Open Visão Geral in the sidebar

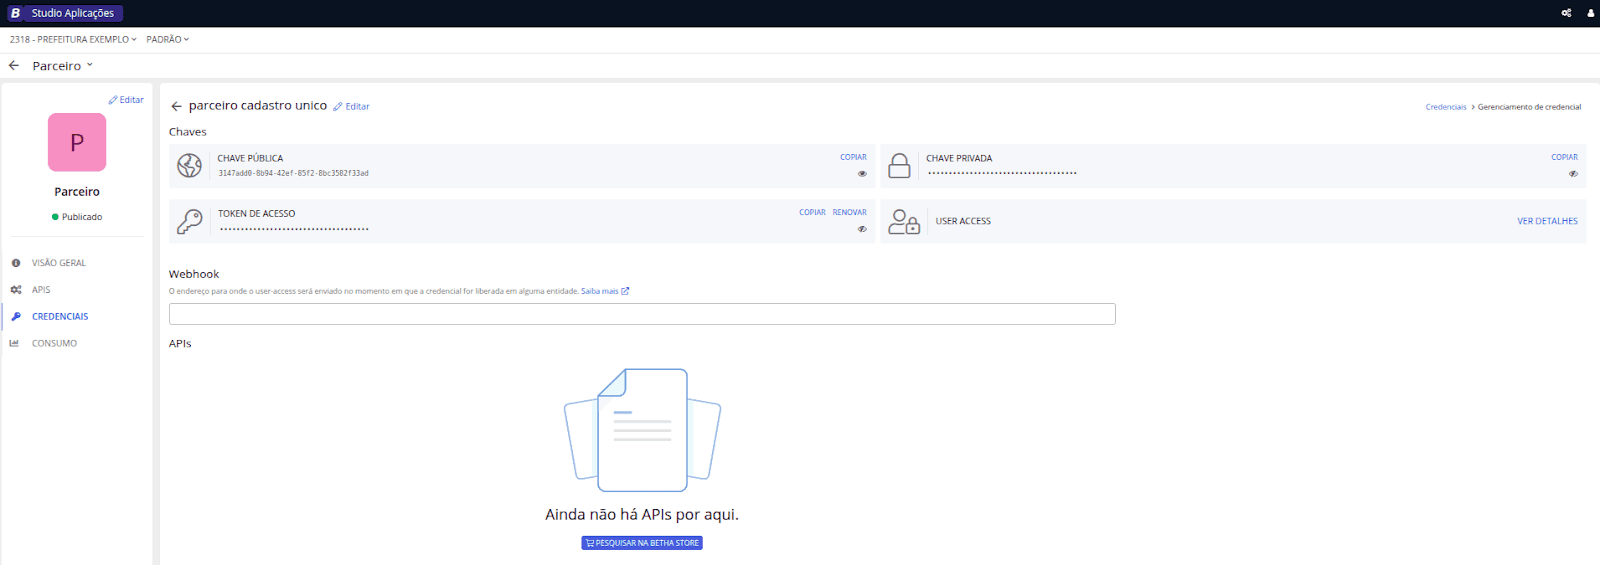tap(58, 263)
